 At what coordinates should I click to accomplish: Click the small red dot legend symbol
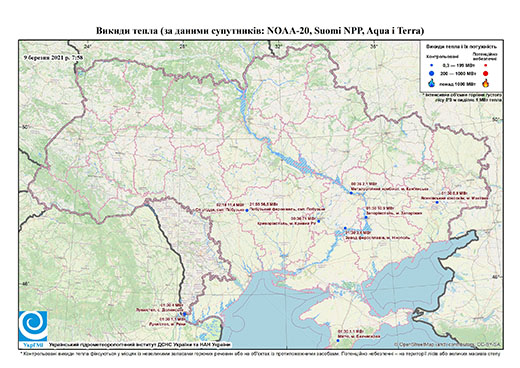(x=486, y=65)
